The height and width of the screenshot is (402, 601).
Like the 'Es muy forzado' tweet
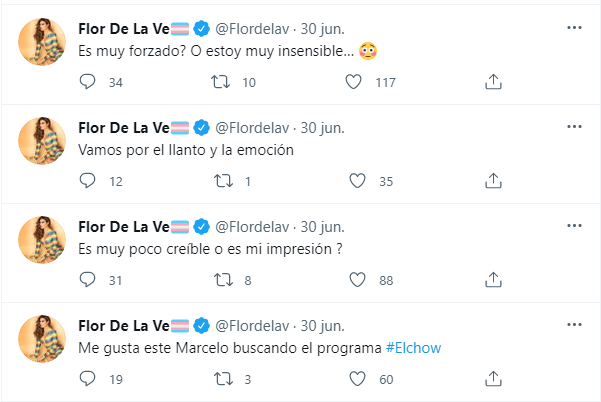click(353, 82)
